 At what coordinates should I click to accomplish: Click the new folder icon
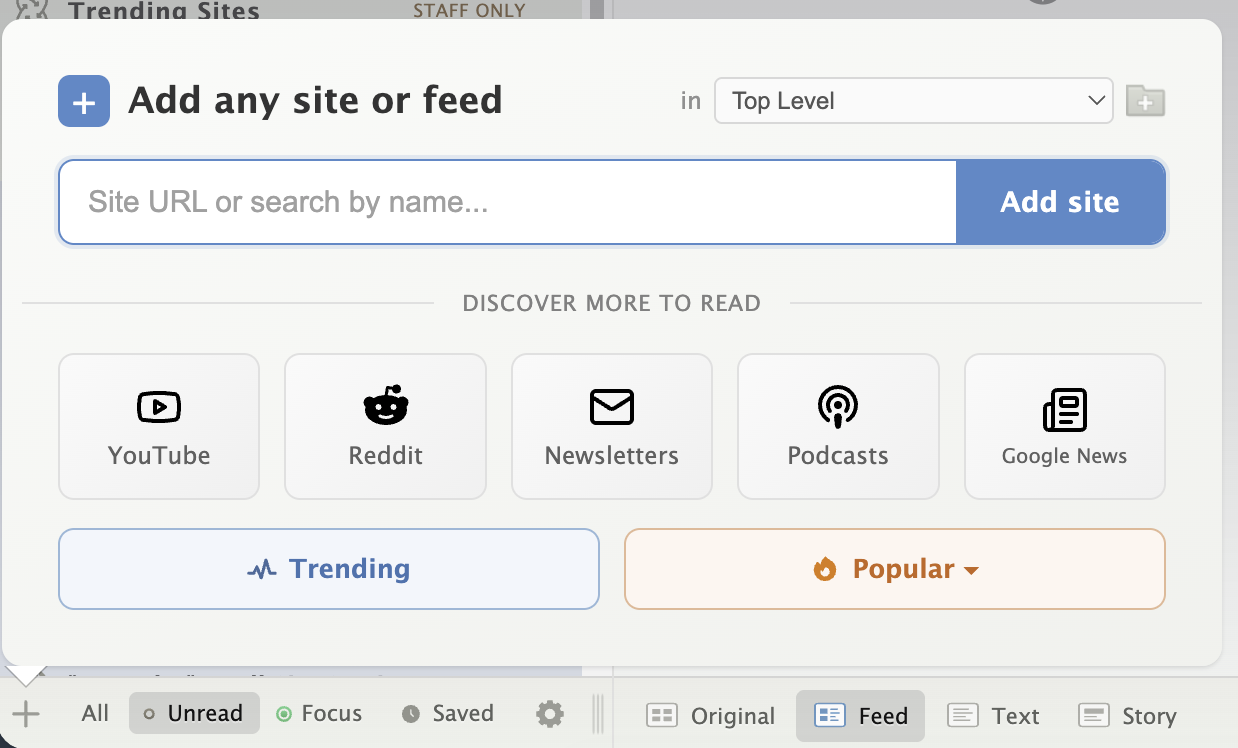[1145, 101]
